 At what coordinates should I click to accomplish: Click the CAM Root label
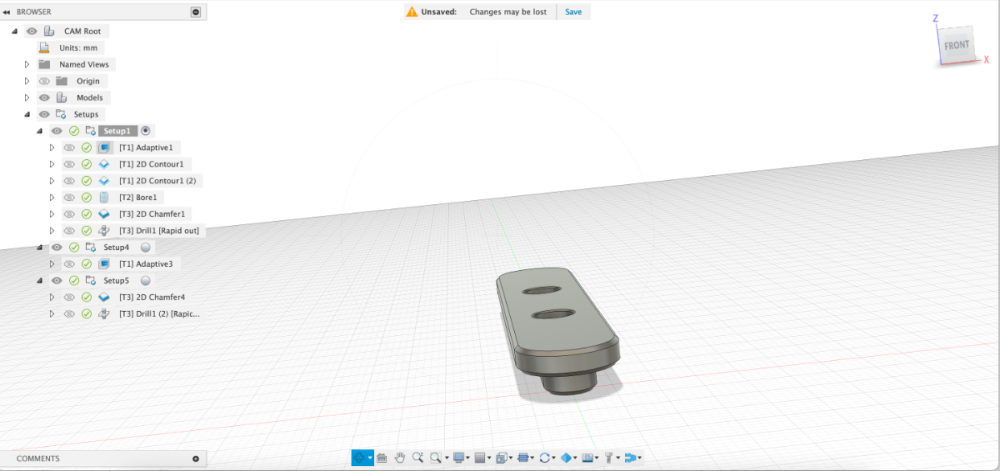[x=83, y=31]
